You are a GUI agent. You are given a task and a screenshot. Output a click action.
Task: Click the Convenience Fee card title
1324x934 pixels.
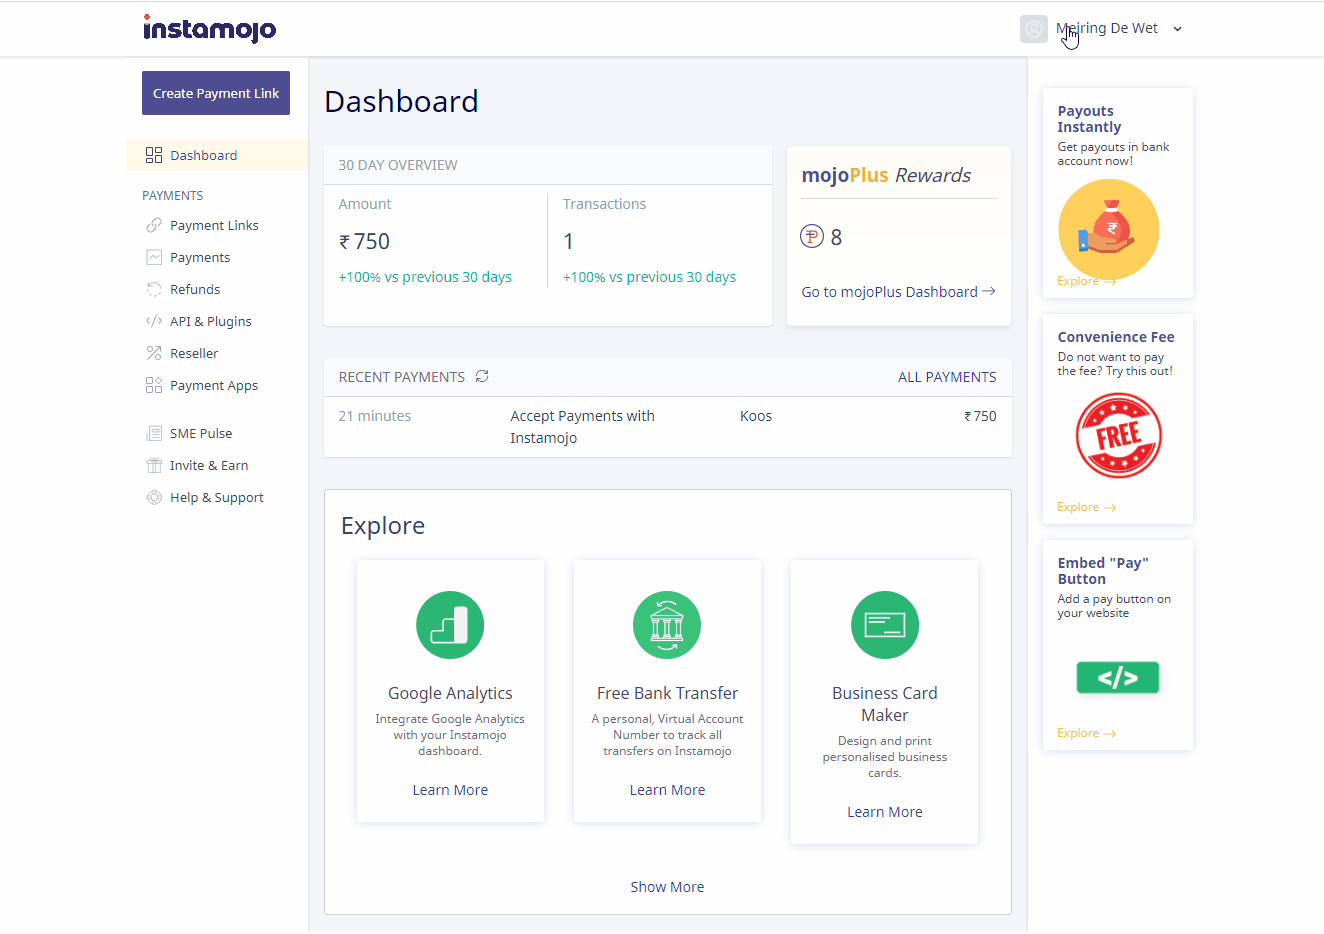1116,337
